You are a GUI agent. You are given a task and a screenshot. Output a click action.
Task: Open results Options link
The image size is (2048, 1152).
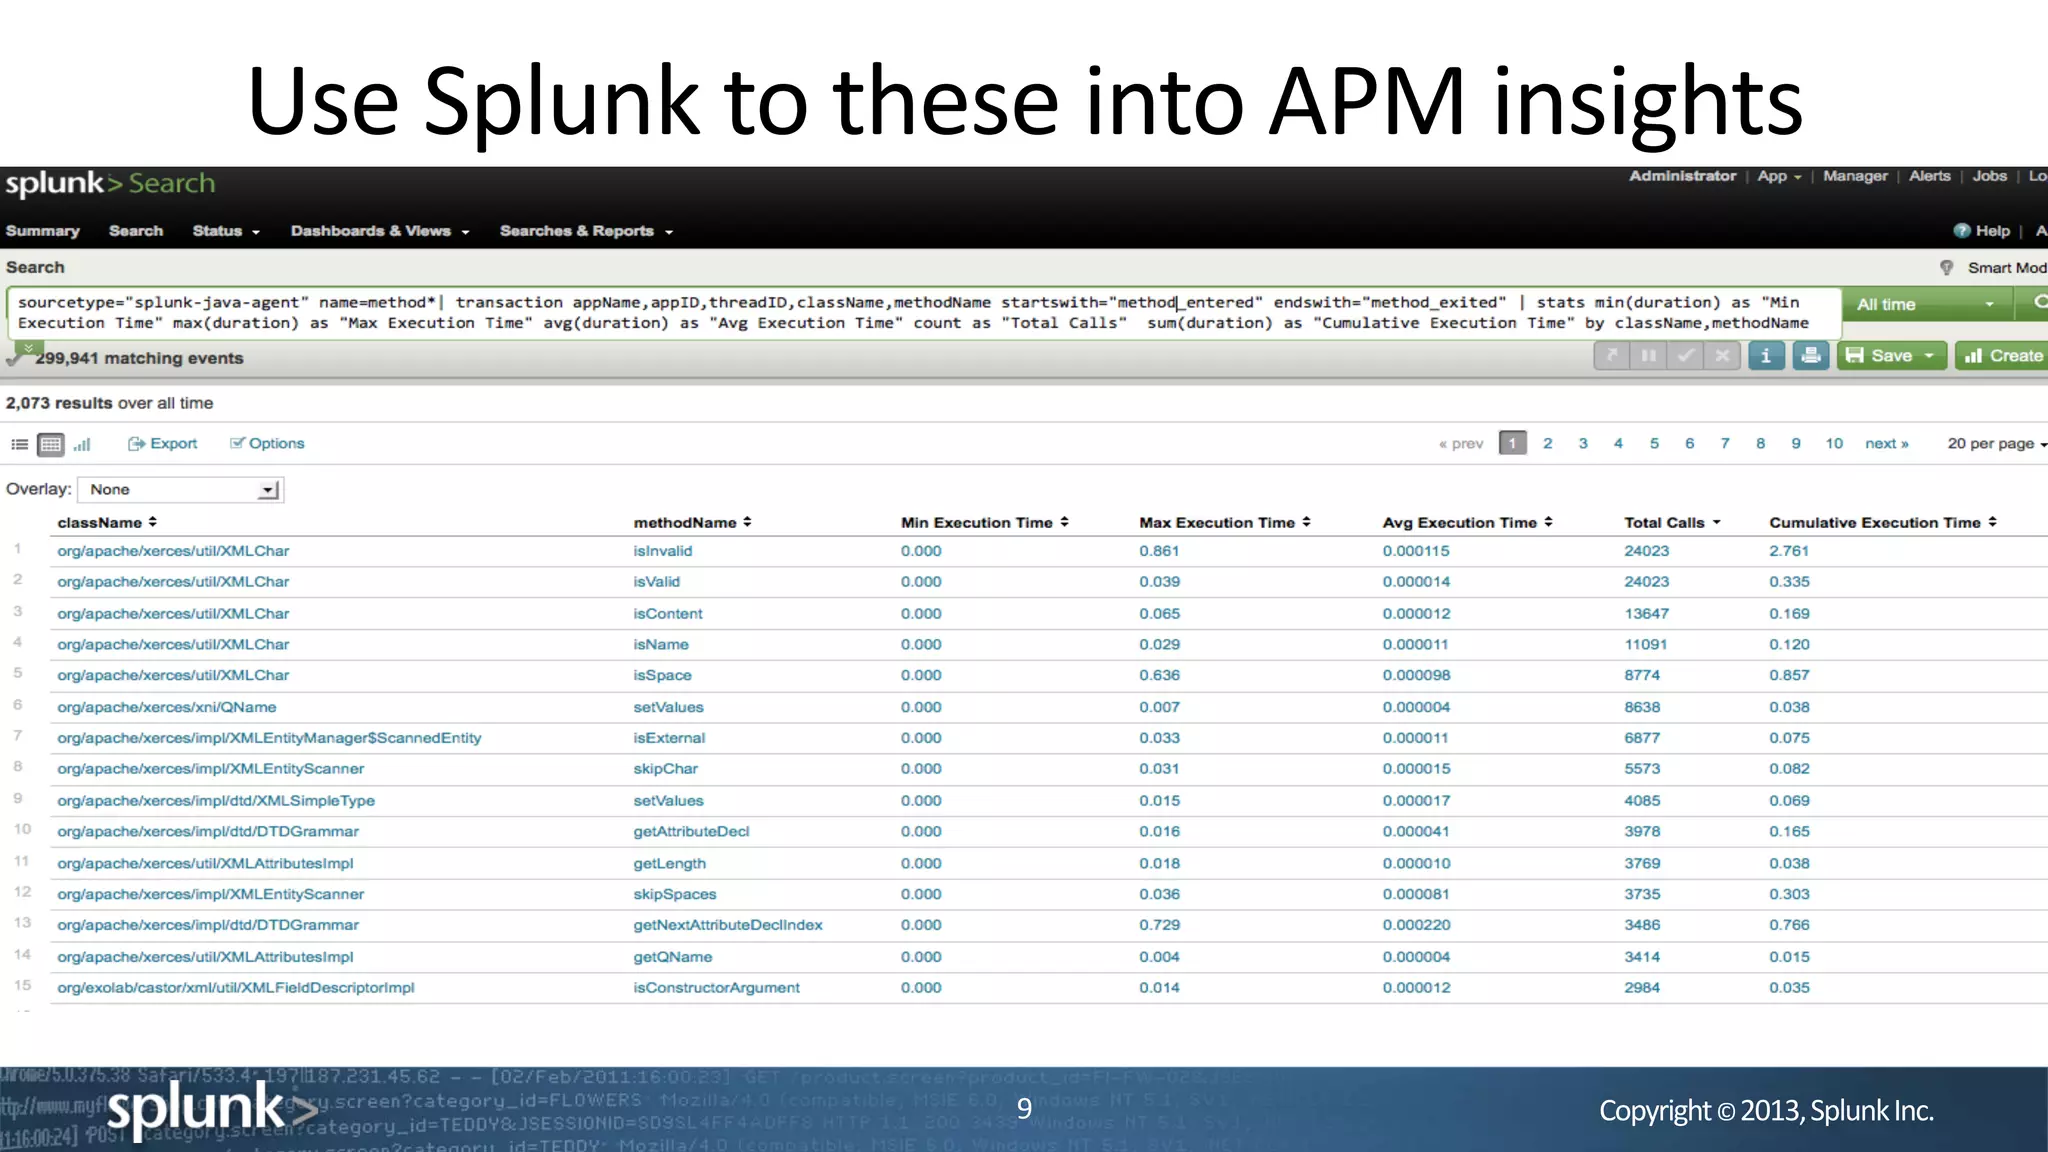pos(267,444)
